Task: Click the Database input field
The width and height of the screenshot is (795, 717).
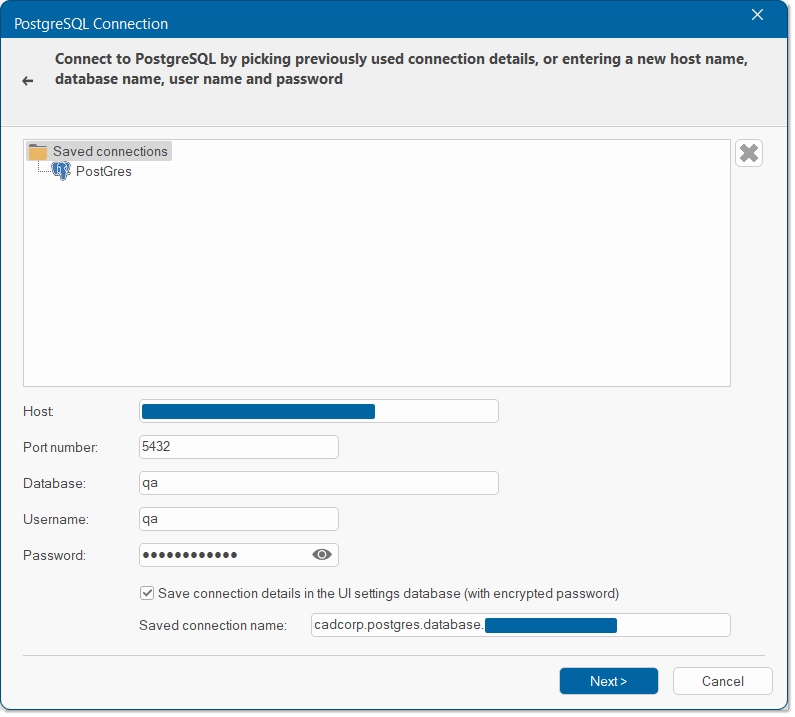Action: point(319,483)
